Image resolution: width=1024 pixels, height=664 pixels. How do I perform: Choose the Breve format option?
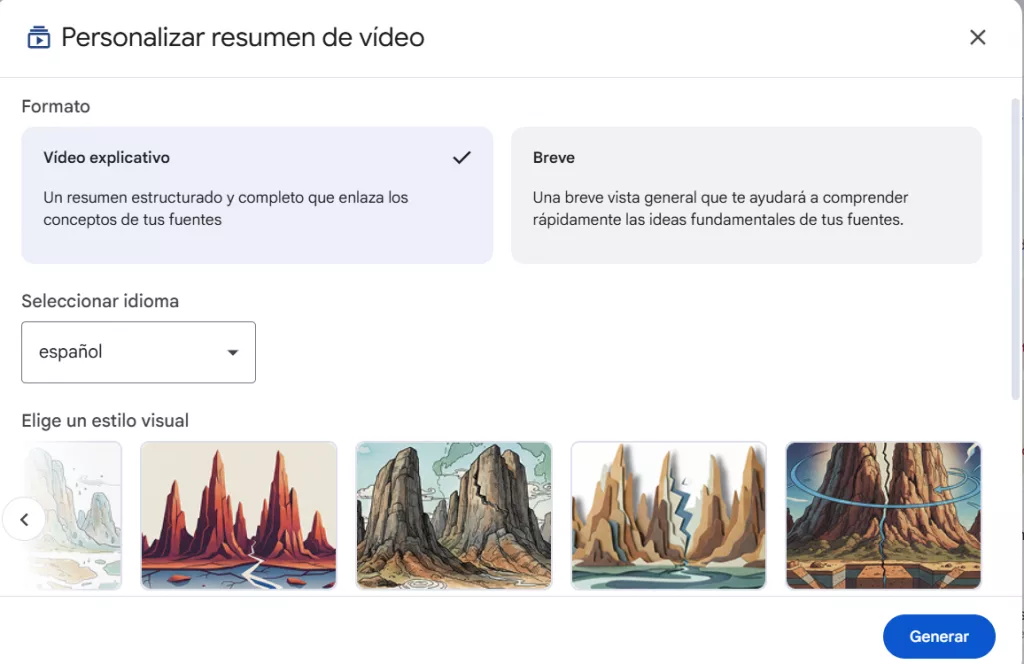click(746, 195)
